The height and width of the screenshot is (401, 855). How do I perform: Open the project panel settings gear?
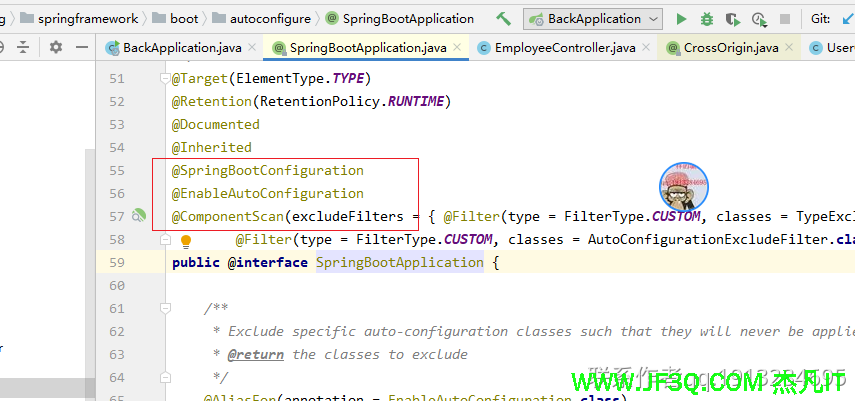tap(56, 47)
